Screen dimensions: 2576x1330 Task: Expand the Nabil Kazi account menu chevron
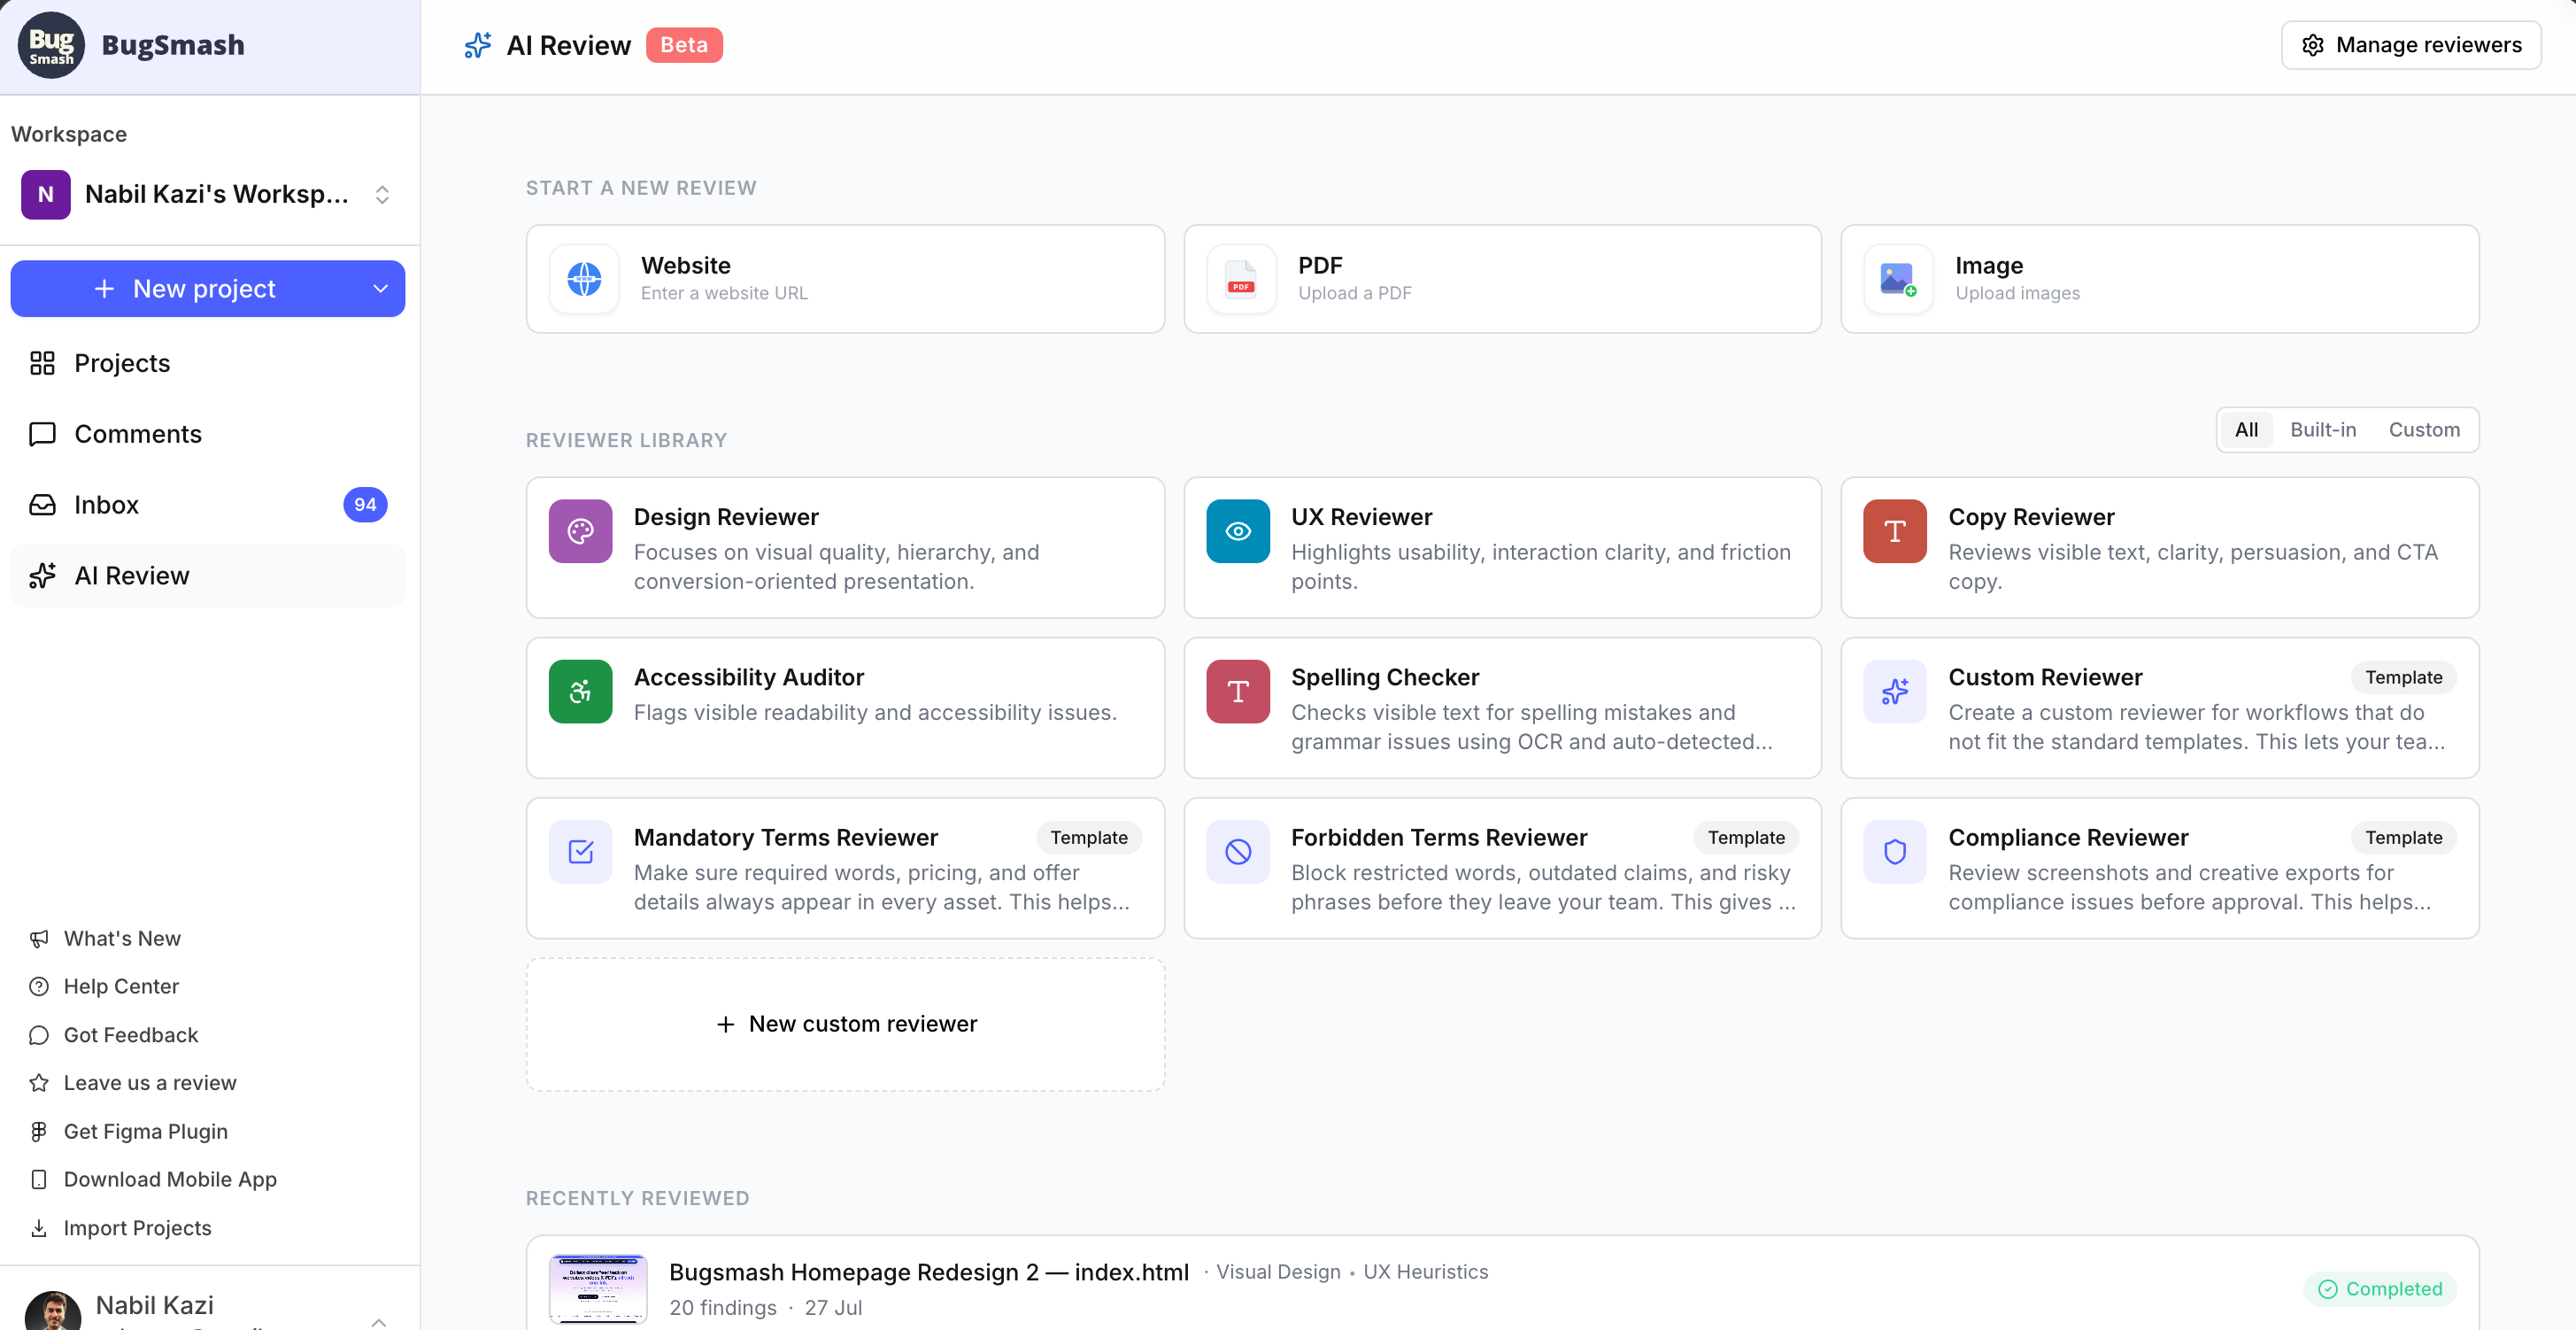pyautogui.click(x=379, y=1321)
